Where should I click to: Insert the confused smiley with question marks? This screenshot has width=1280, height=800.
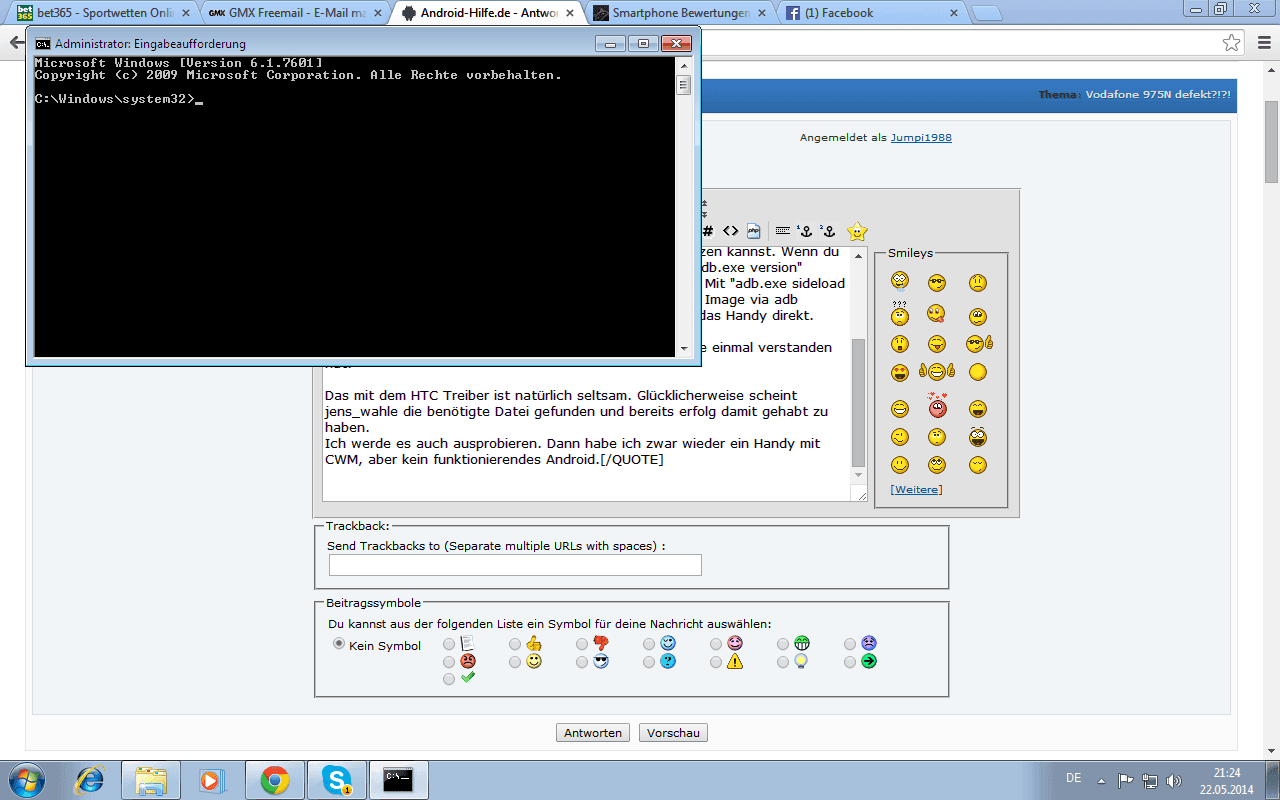click(x=900, y=314)
